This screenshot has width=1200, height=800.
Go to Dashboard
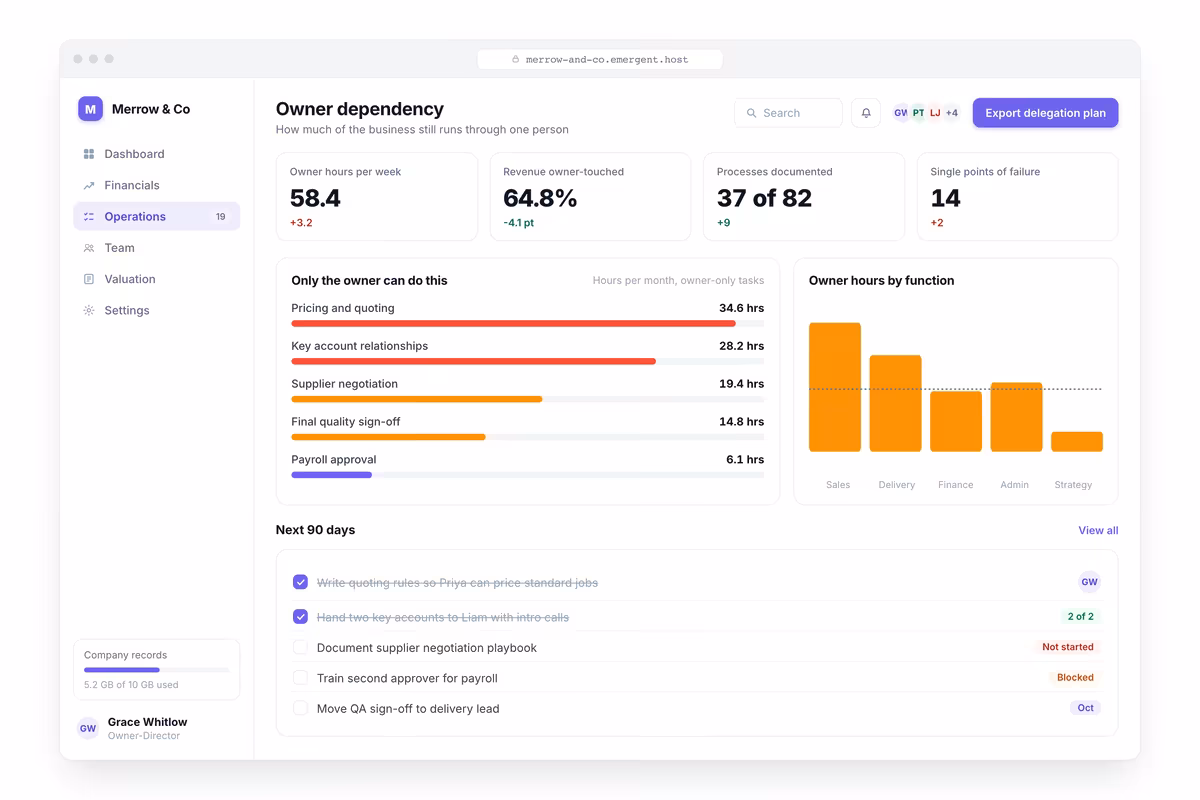[157, 154]
